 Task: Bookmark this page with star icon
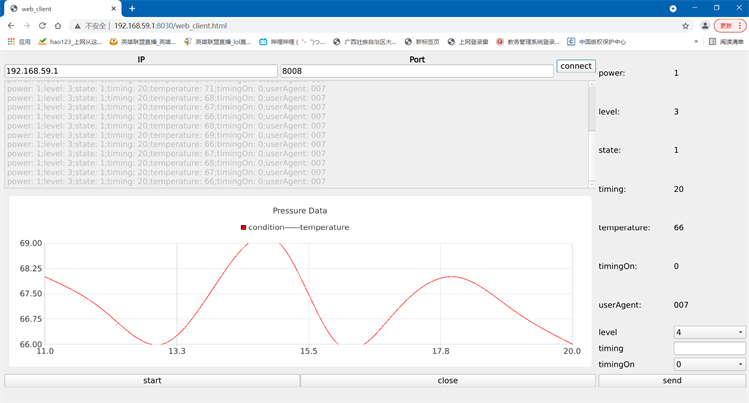click(x=685, y=25)
